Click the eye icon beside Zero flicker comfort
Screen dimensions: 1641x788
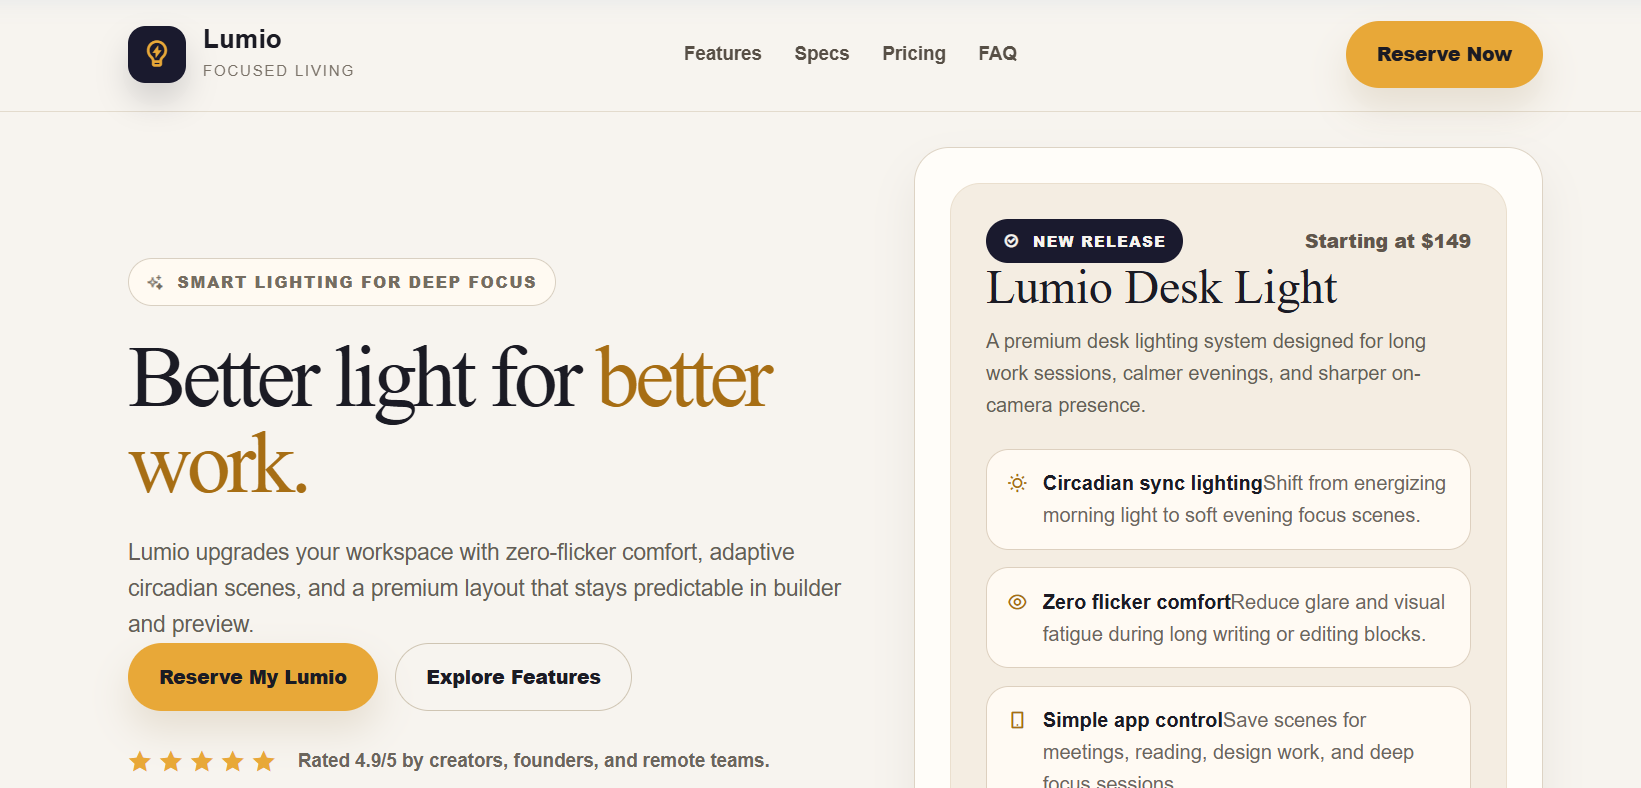(x=1017, y=602)
